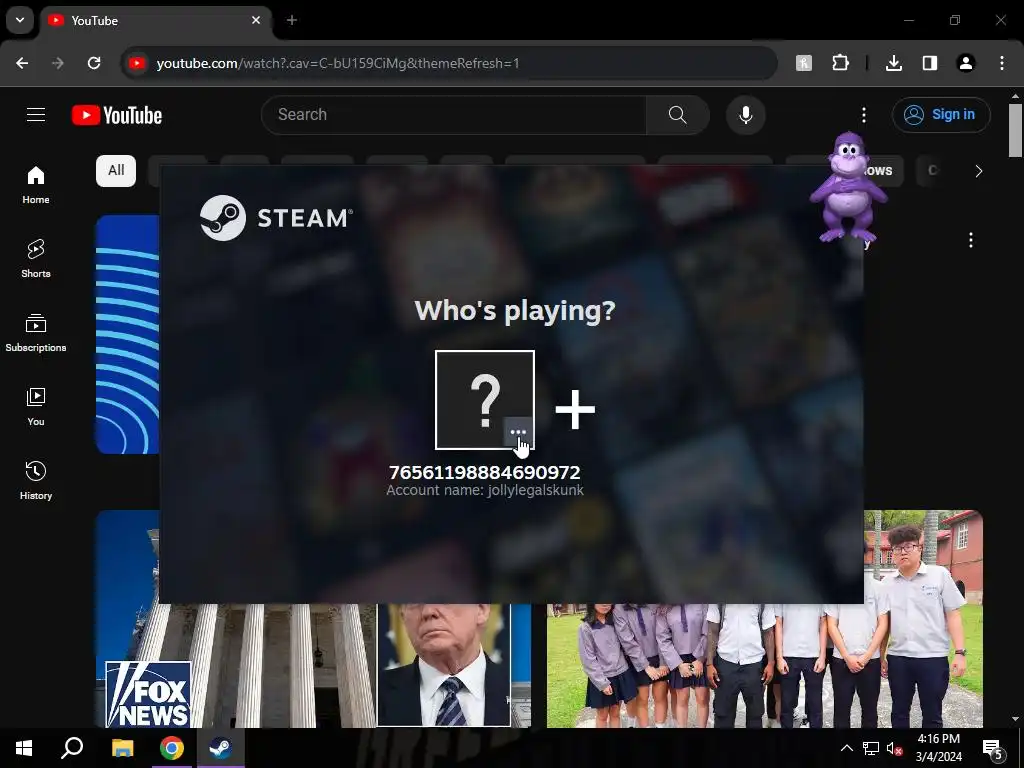
Task: Add a new Steam account with the plus icon
Action: [x=575, y=409]
